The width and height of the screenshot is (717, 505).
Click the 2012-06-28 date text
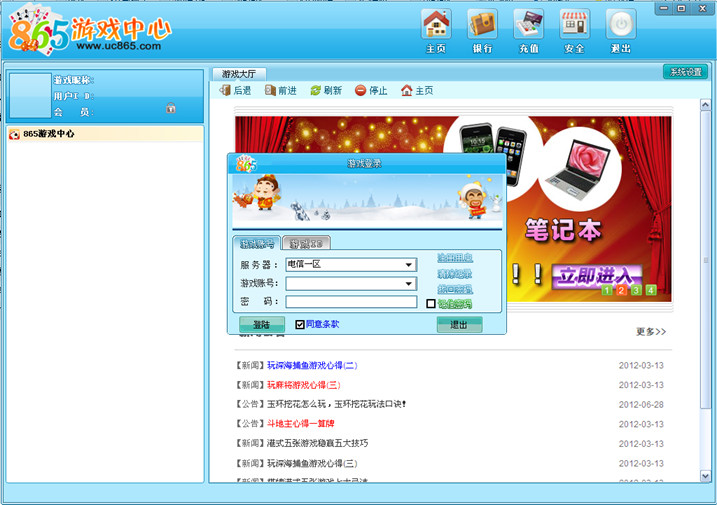(641, 404)
